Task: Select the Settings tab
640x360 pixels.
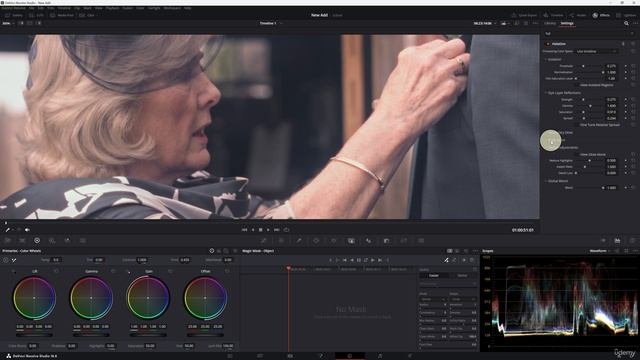Action: tap(567, 23)
